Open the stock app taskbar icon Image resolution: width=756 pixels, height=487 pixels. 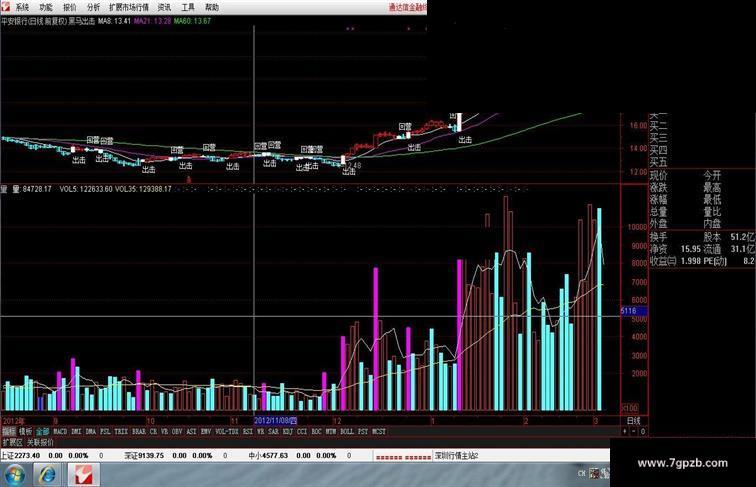point(84,475)
